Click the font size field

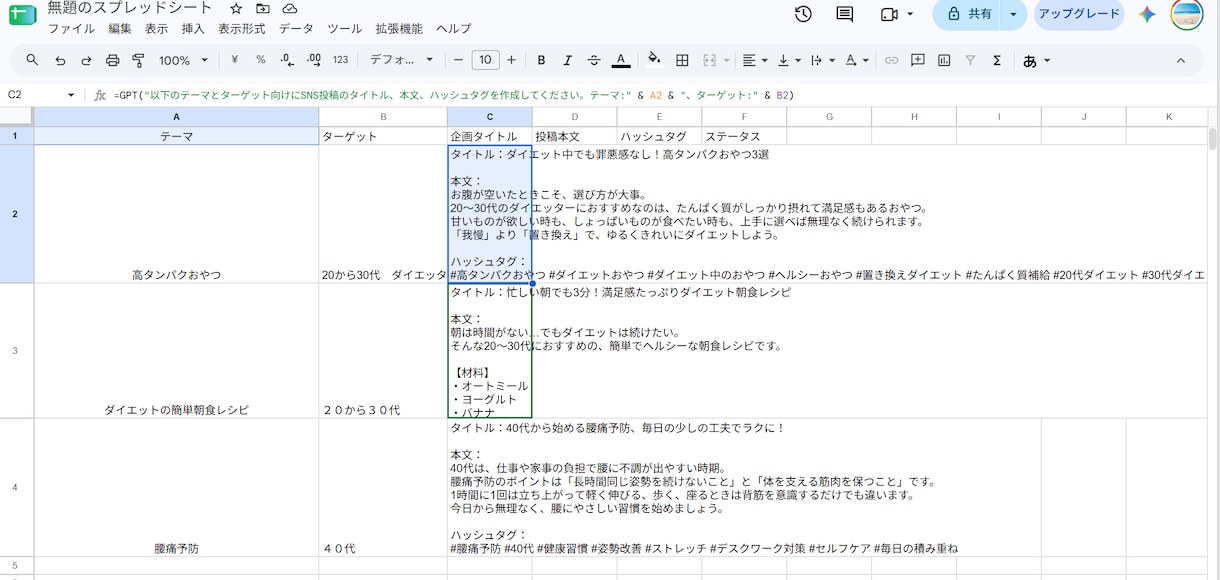485,60
